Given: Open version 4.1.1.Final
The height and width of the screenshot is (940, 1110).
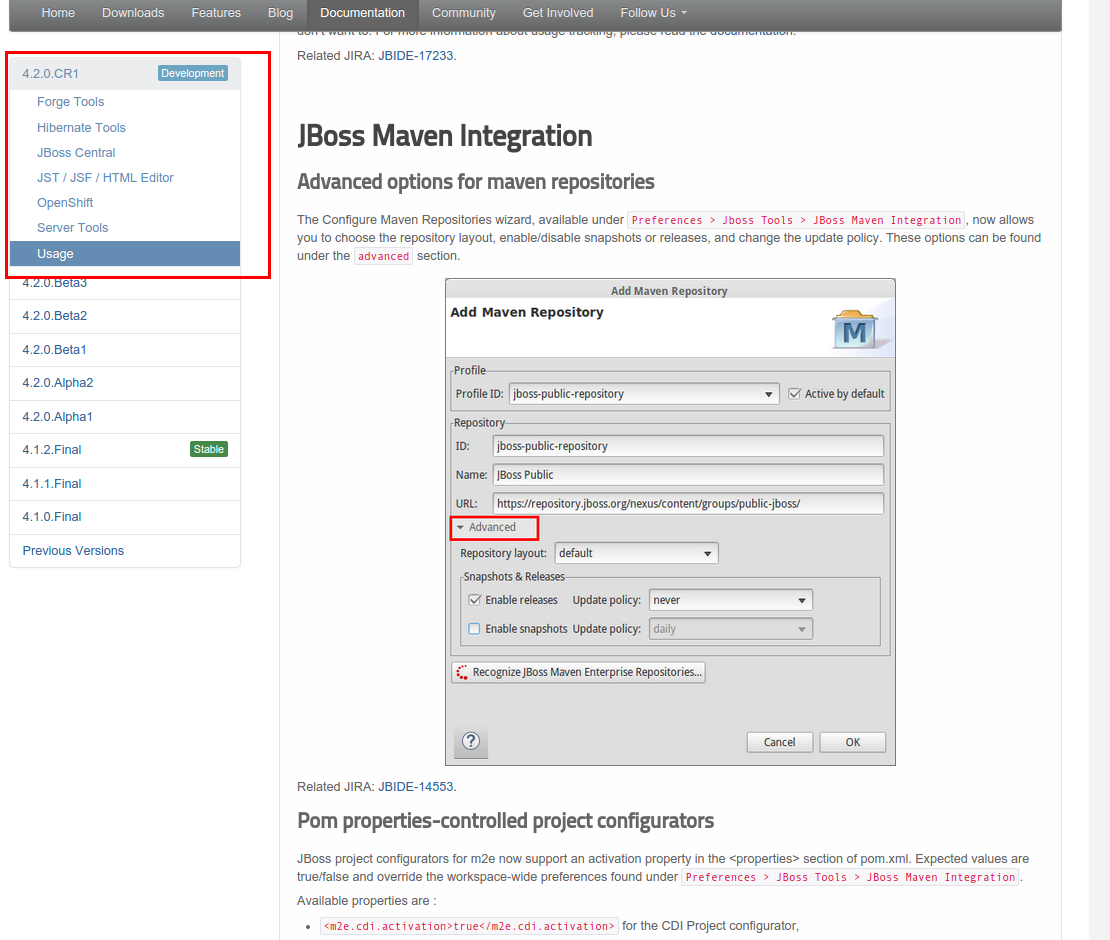Looking at the screenshot, I should [x=52, y=483].
